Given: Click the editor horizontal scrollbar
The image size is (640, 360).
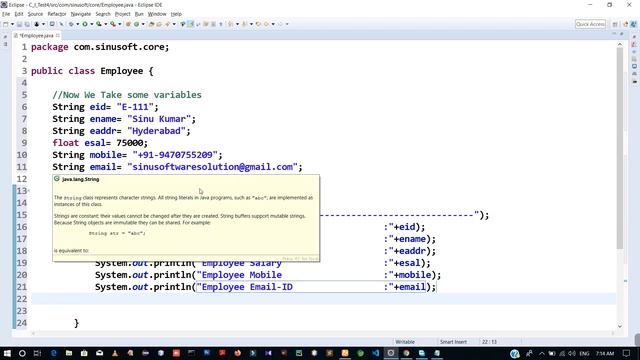Looking at the screenshot, I should 322,333.
